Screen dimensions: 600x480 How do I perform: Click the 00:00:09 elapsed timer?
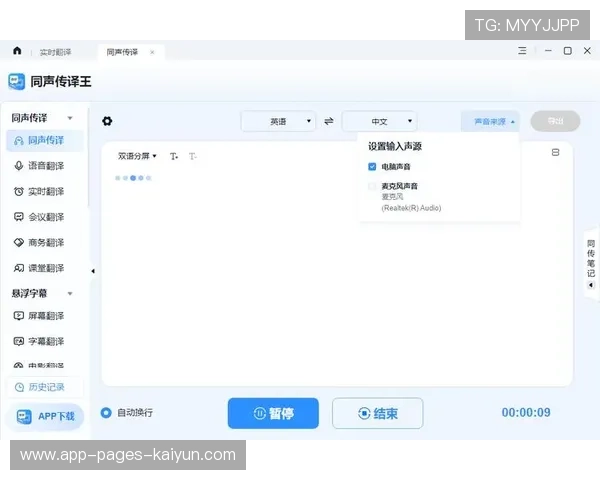(x=526, y=413)
